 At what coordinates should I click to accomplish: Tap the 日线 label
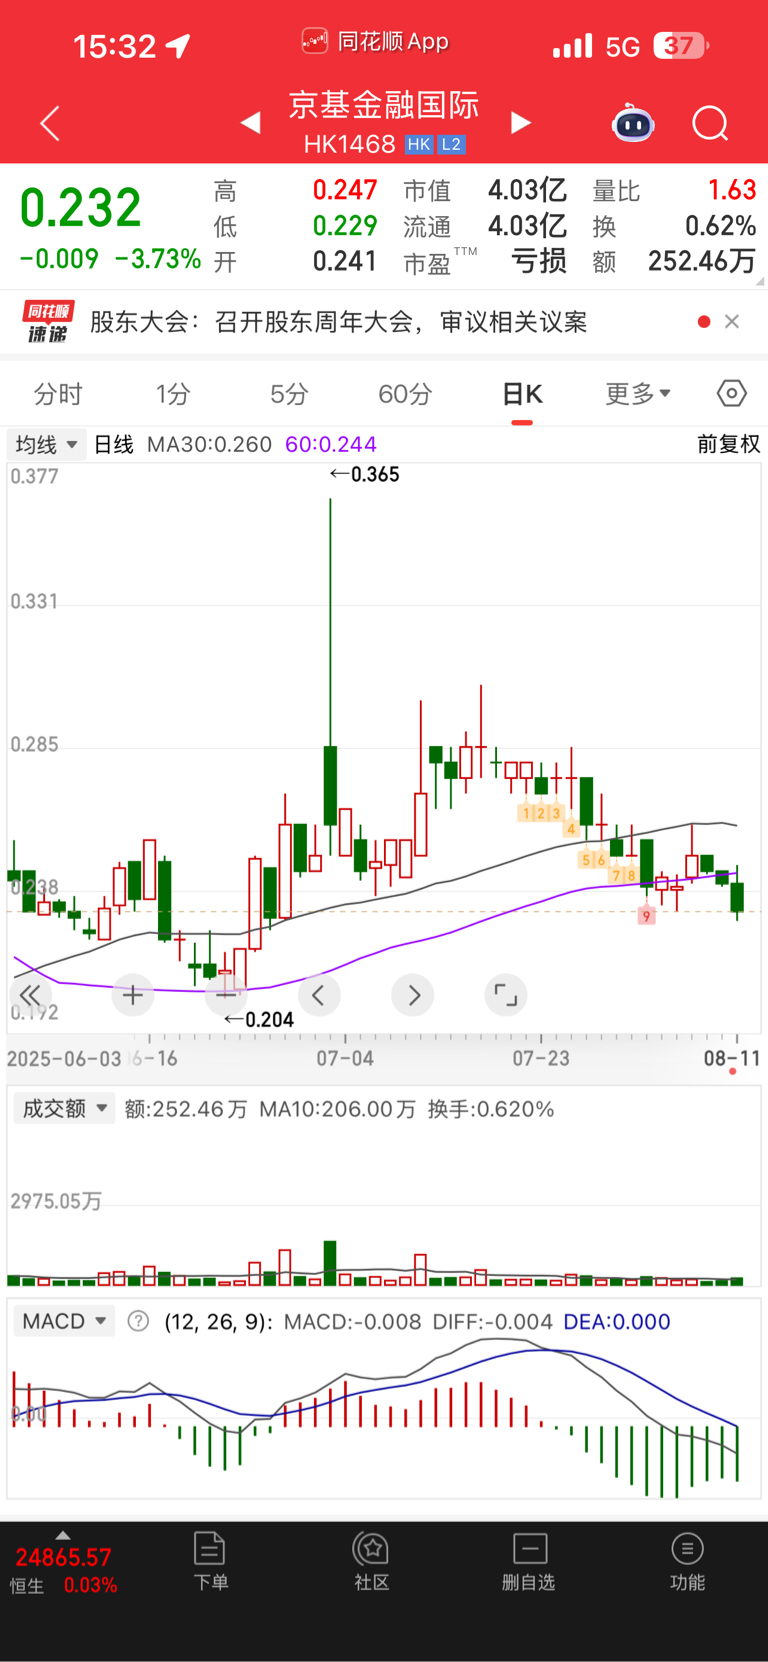[114, 444]
